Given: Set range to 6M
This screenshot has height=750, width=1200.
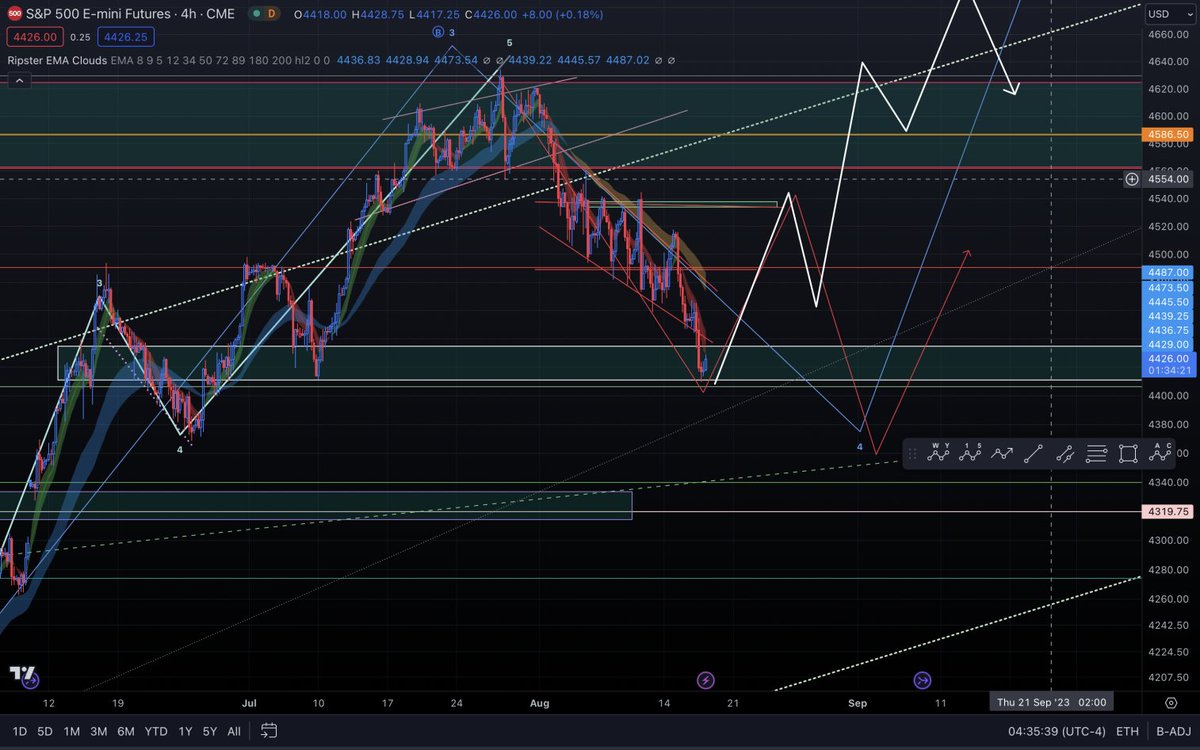Looking at the screenshot, I should click(x=125, y=731).
